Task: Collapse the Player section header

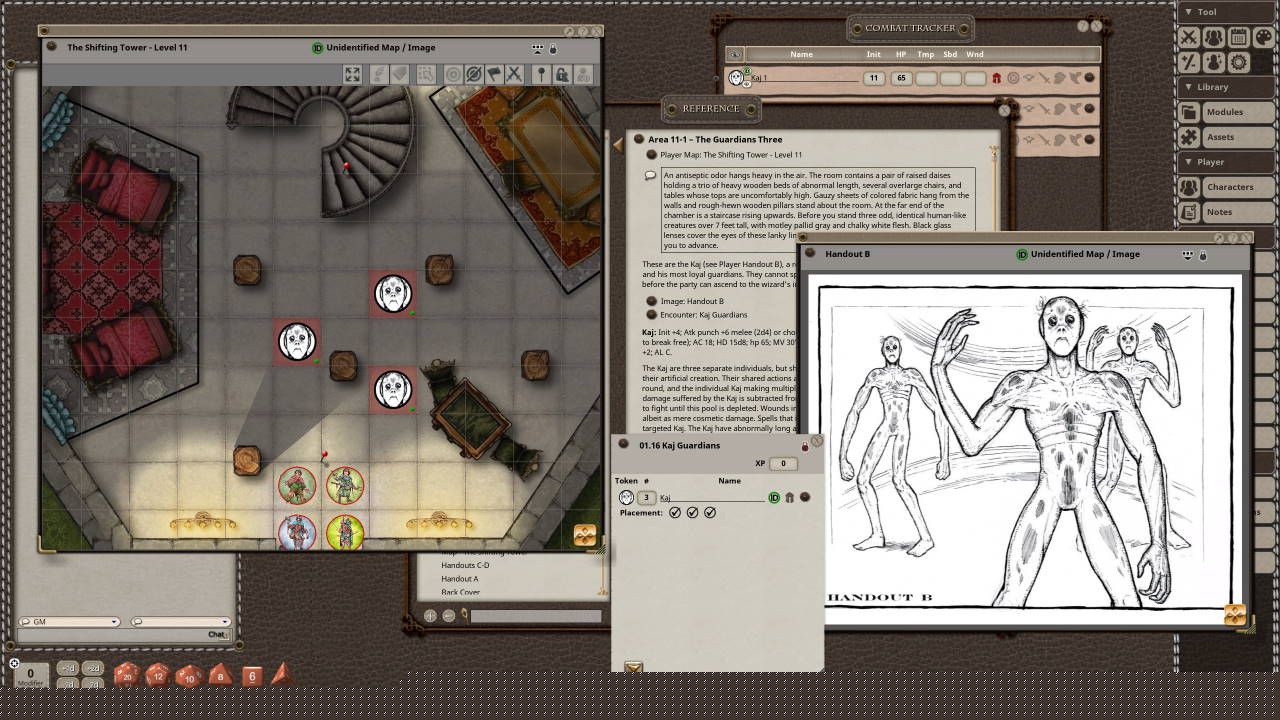Action: click(x=1227, y=162)
